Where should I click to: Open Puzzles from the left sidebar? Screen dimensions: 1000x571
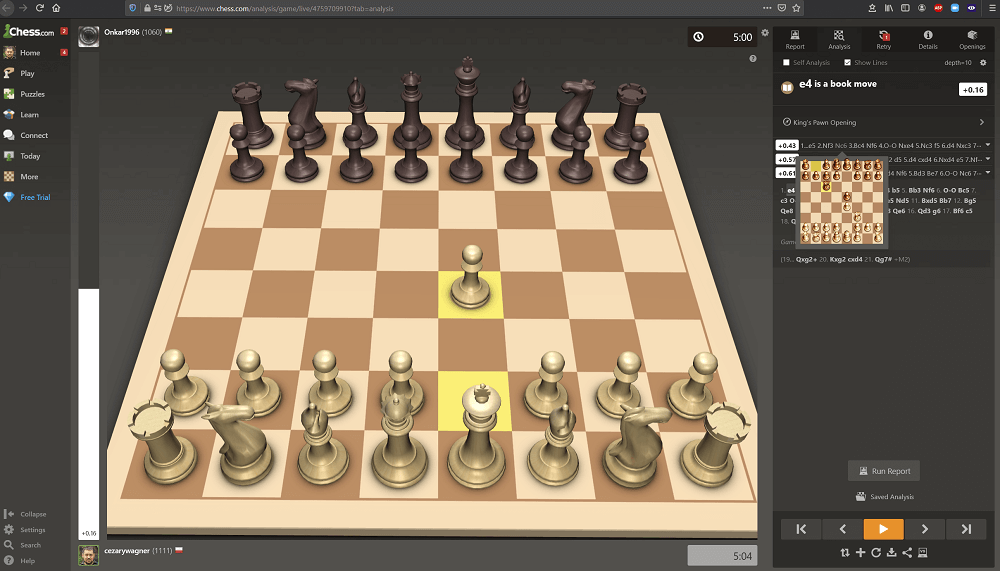(32, 94)
